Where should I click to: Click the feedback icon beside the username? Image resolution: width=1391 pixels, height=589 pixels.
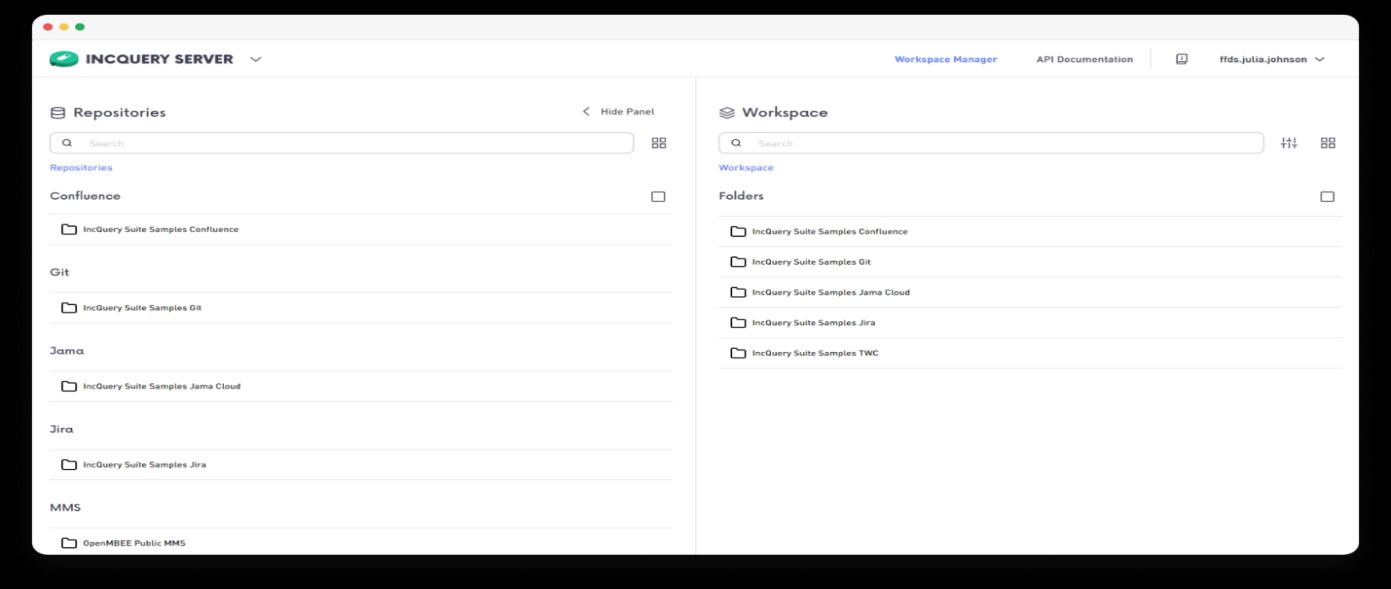[x=1181, y=59]
